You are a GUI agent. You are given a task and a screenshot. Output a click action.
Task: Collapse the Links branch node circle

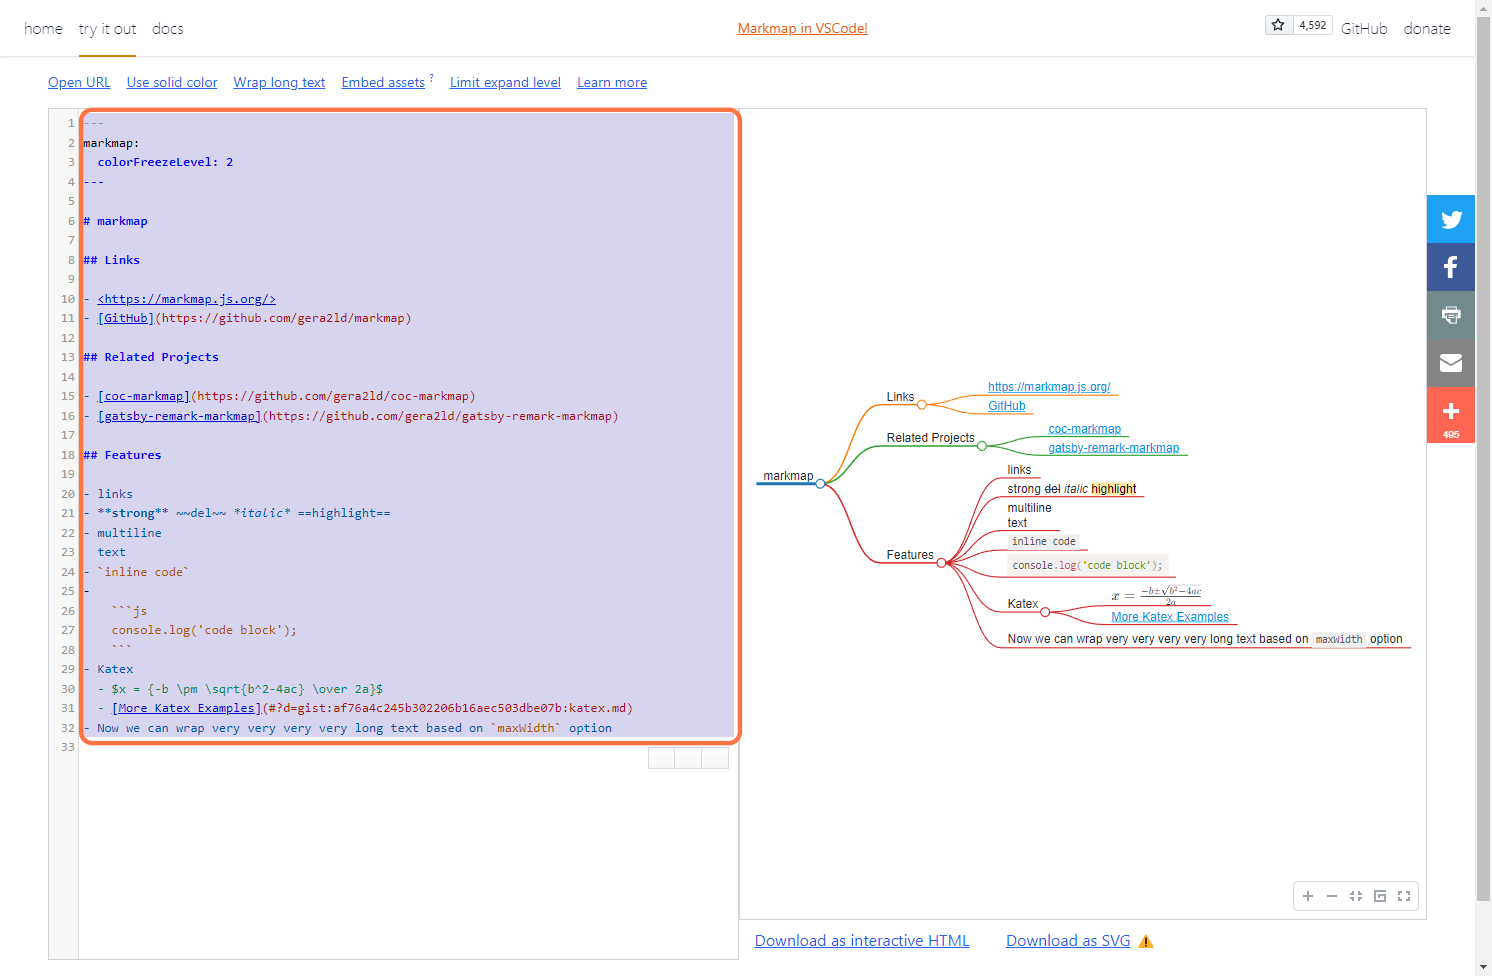(922, 405)
